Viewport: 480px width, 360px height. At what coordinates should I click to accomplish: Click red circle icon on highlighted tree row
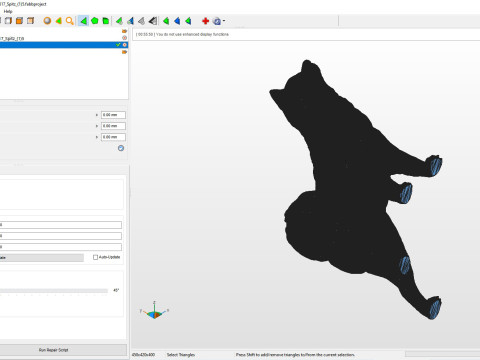coord(124,45)
